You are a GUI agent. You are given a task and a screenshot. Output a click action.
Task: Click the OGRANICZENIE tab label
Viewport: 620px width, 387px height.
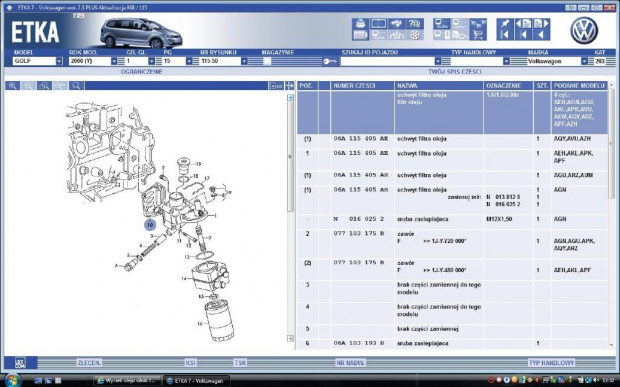click(x=142, y=72)
